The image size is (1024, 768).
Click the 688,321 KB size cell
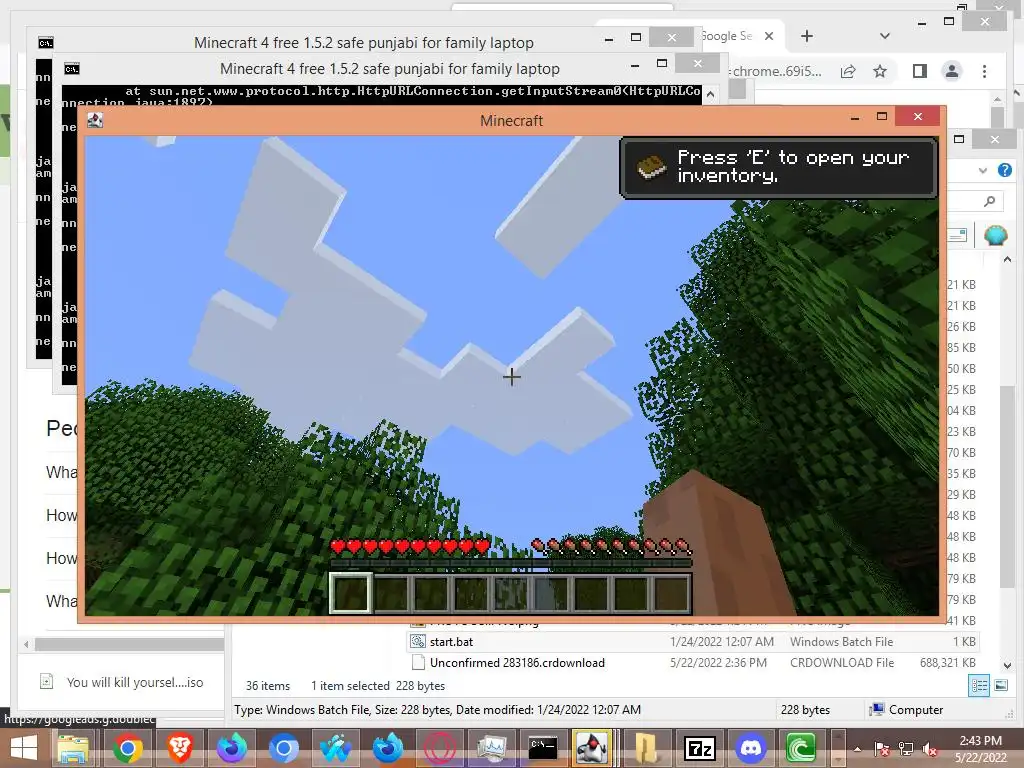click(948, 663)
